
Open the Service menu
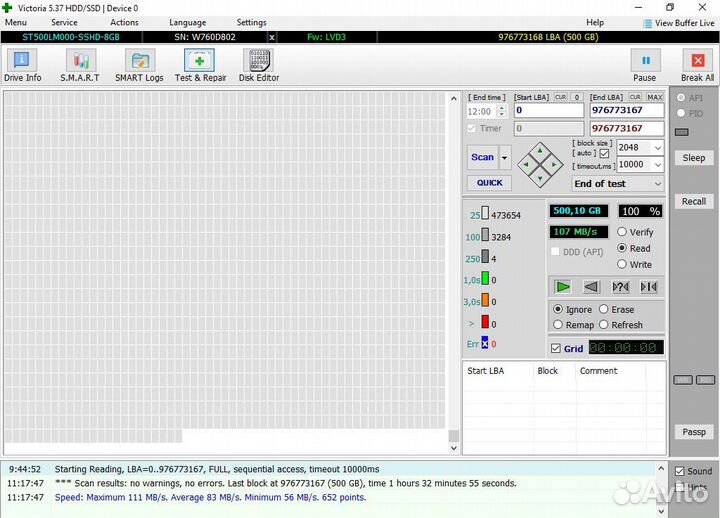pyautogui.click(x=64, y=22)
